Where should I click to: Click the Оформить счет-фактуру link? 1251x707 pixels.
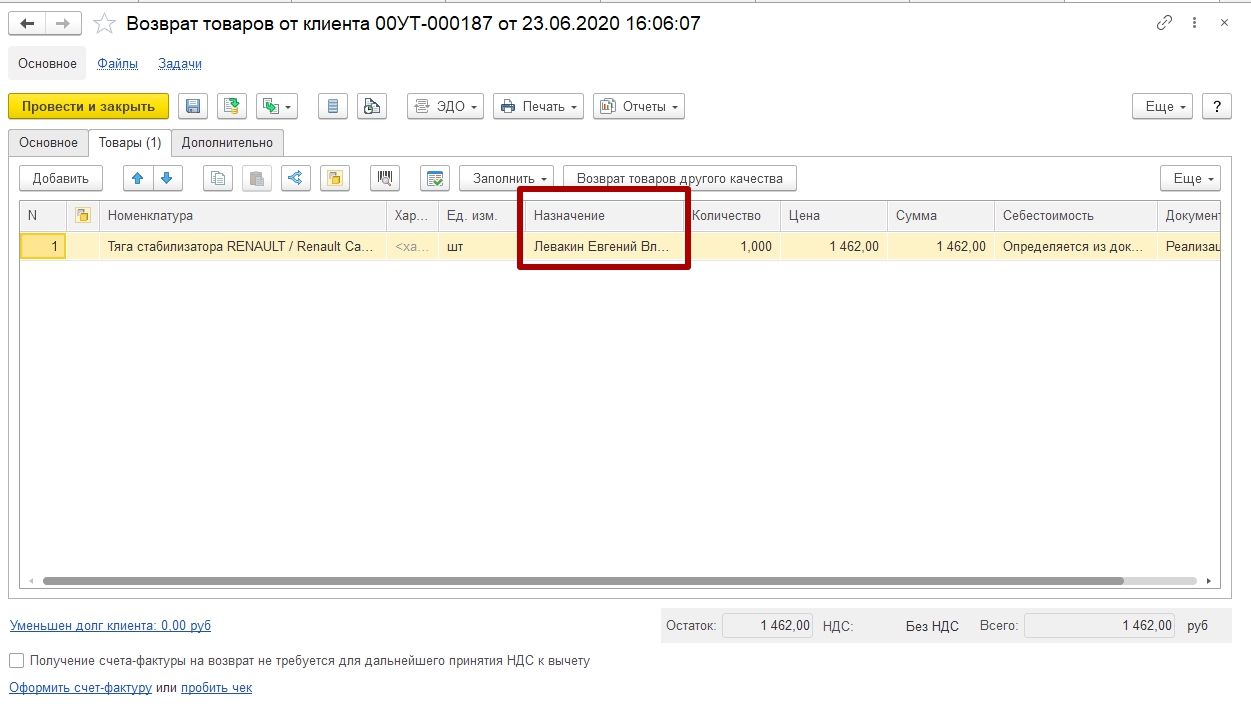click(x=80, y=688)
